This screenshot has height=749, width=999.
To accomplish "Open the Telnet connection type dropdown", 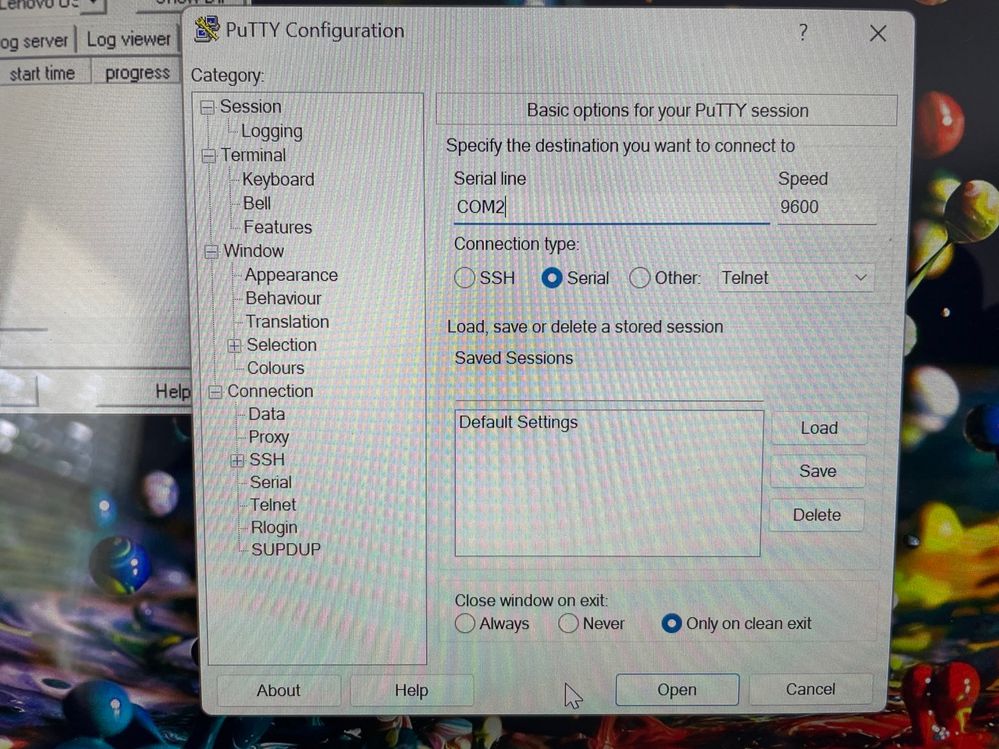I will click(795, 278).
